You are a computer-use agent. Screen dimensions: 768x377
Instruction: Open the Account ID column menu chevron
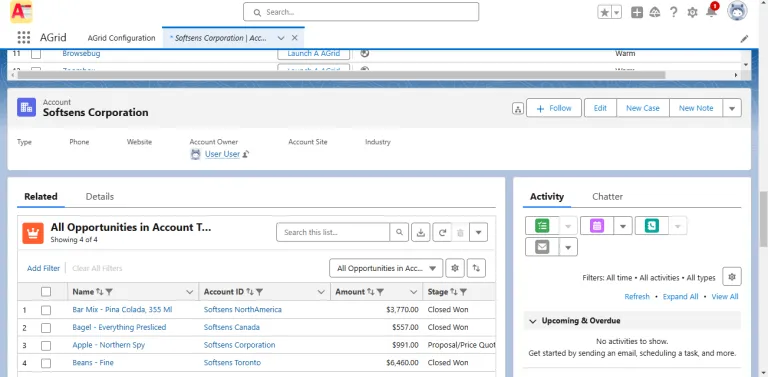tap(321, 292)
